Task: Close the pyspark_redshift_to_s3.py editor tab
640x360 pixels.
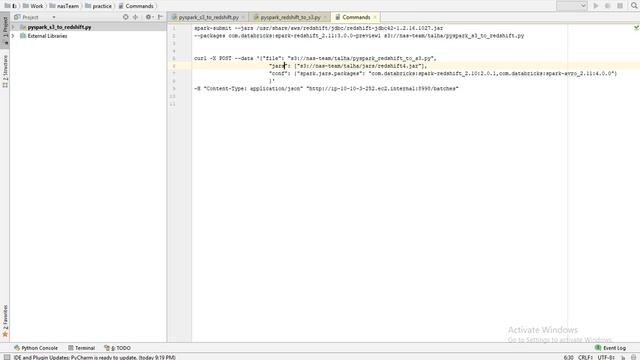Action: (325, 17)
